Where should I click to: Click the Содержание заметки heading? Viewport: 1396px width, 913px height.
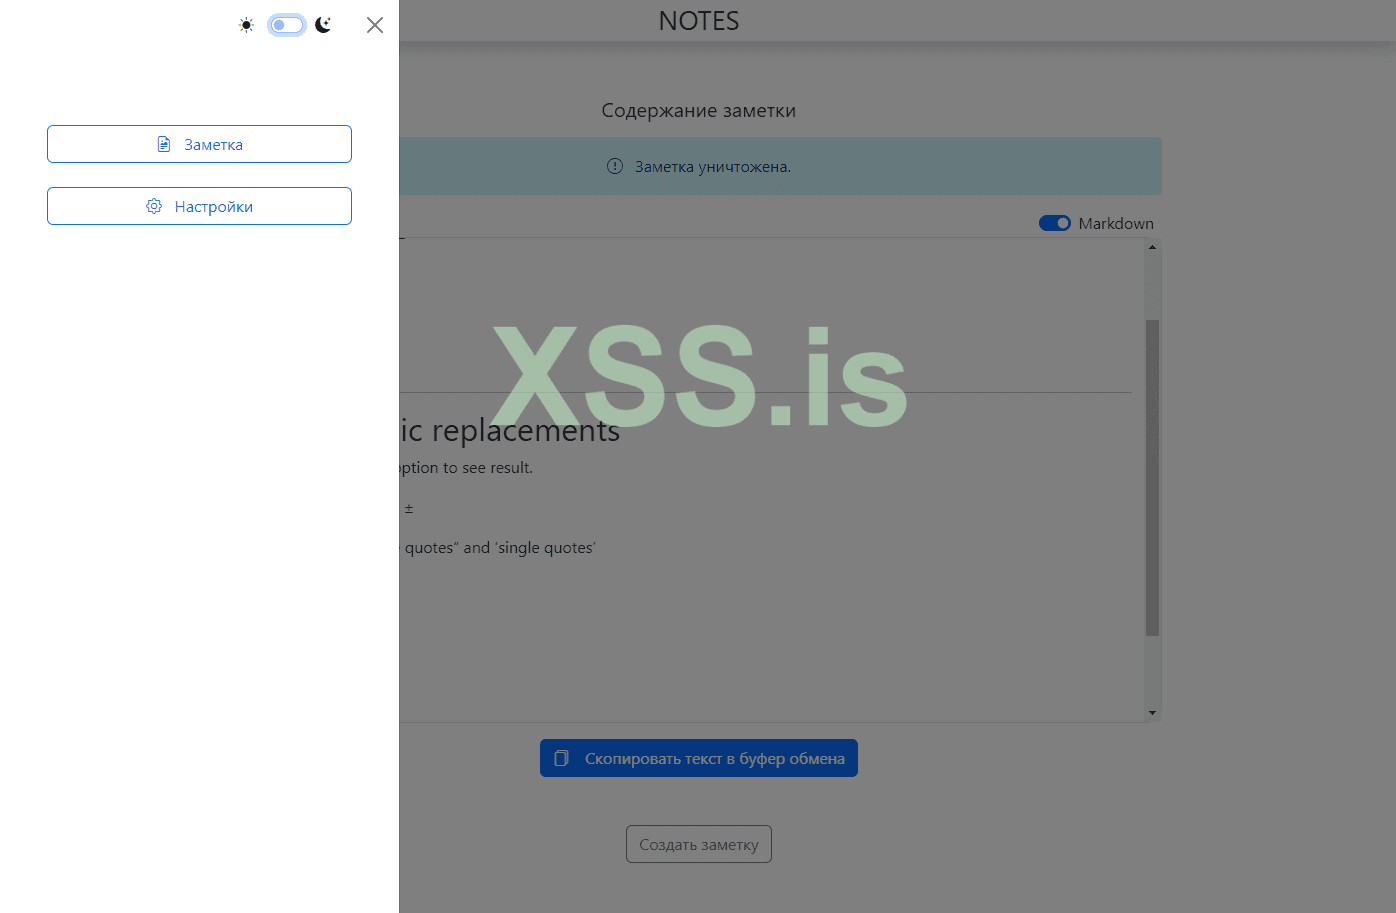click(699, 110)
